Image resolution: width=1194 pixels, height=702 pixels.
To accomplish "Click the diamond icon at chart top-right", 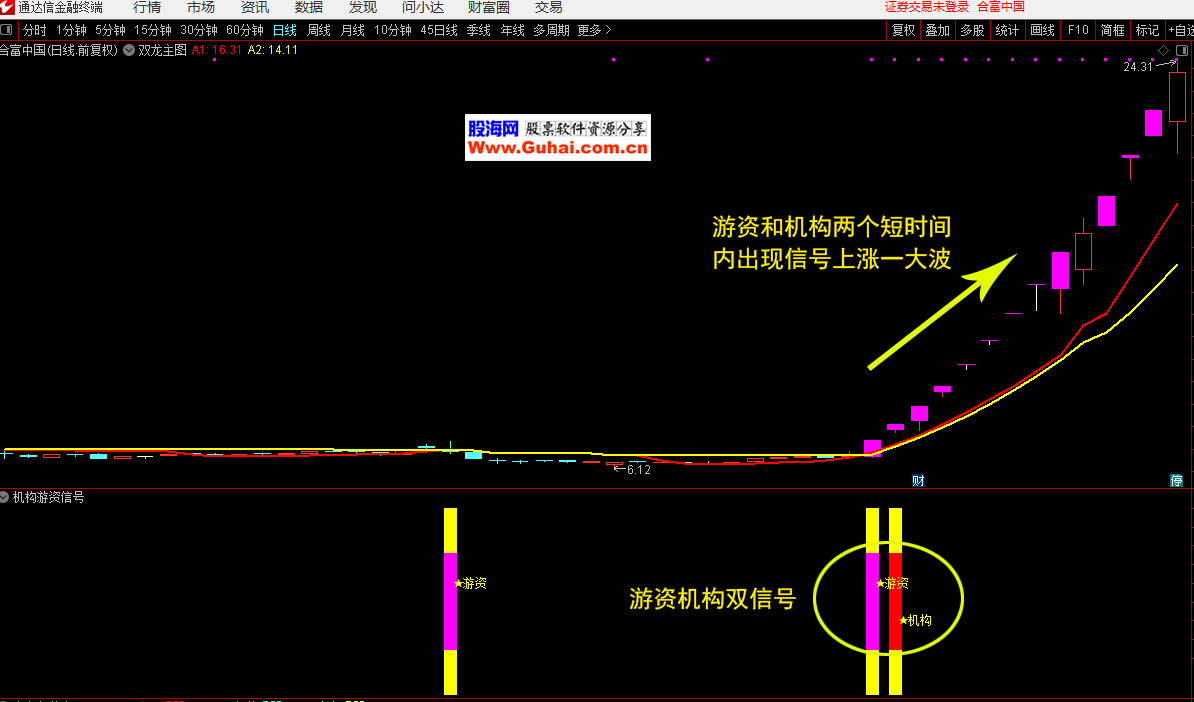I will pos(1163,50).
